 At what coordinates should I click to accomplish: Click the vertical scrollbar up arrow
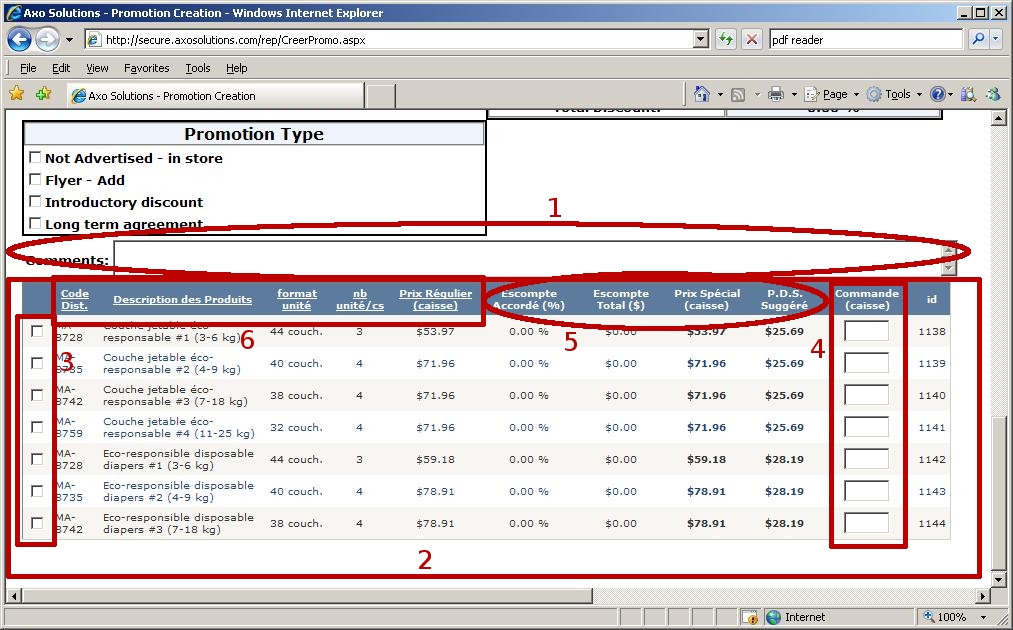point(998,118)
